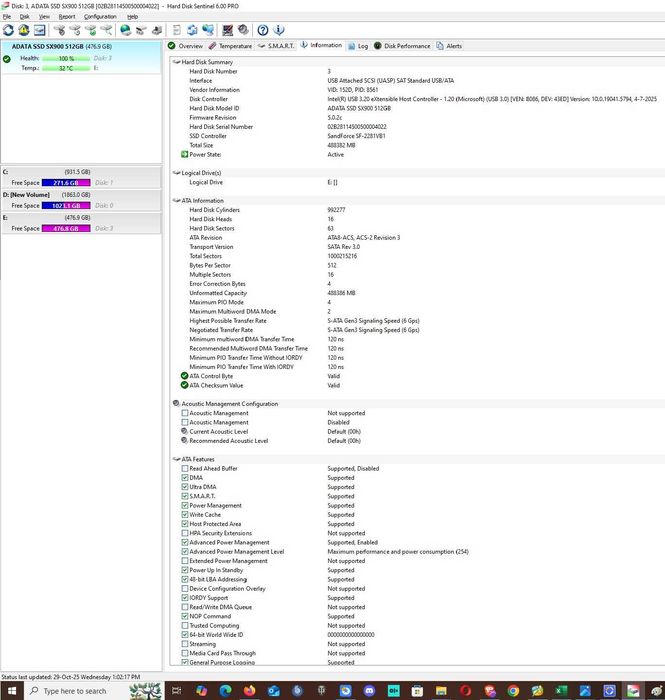This screenshot has width=665, height=700.
Task: Click the blue panel window toolbar icon
Action: pyautogui.click(x=40, y=30)
